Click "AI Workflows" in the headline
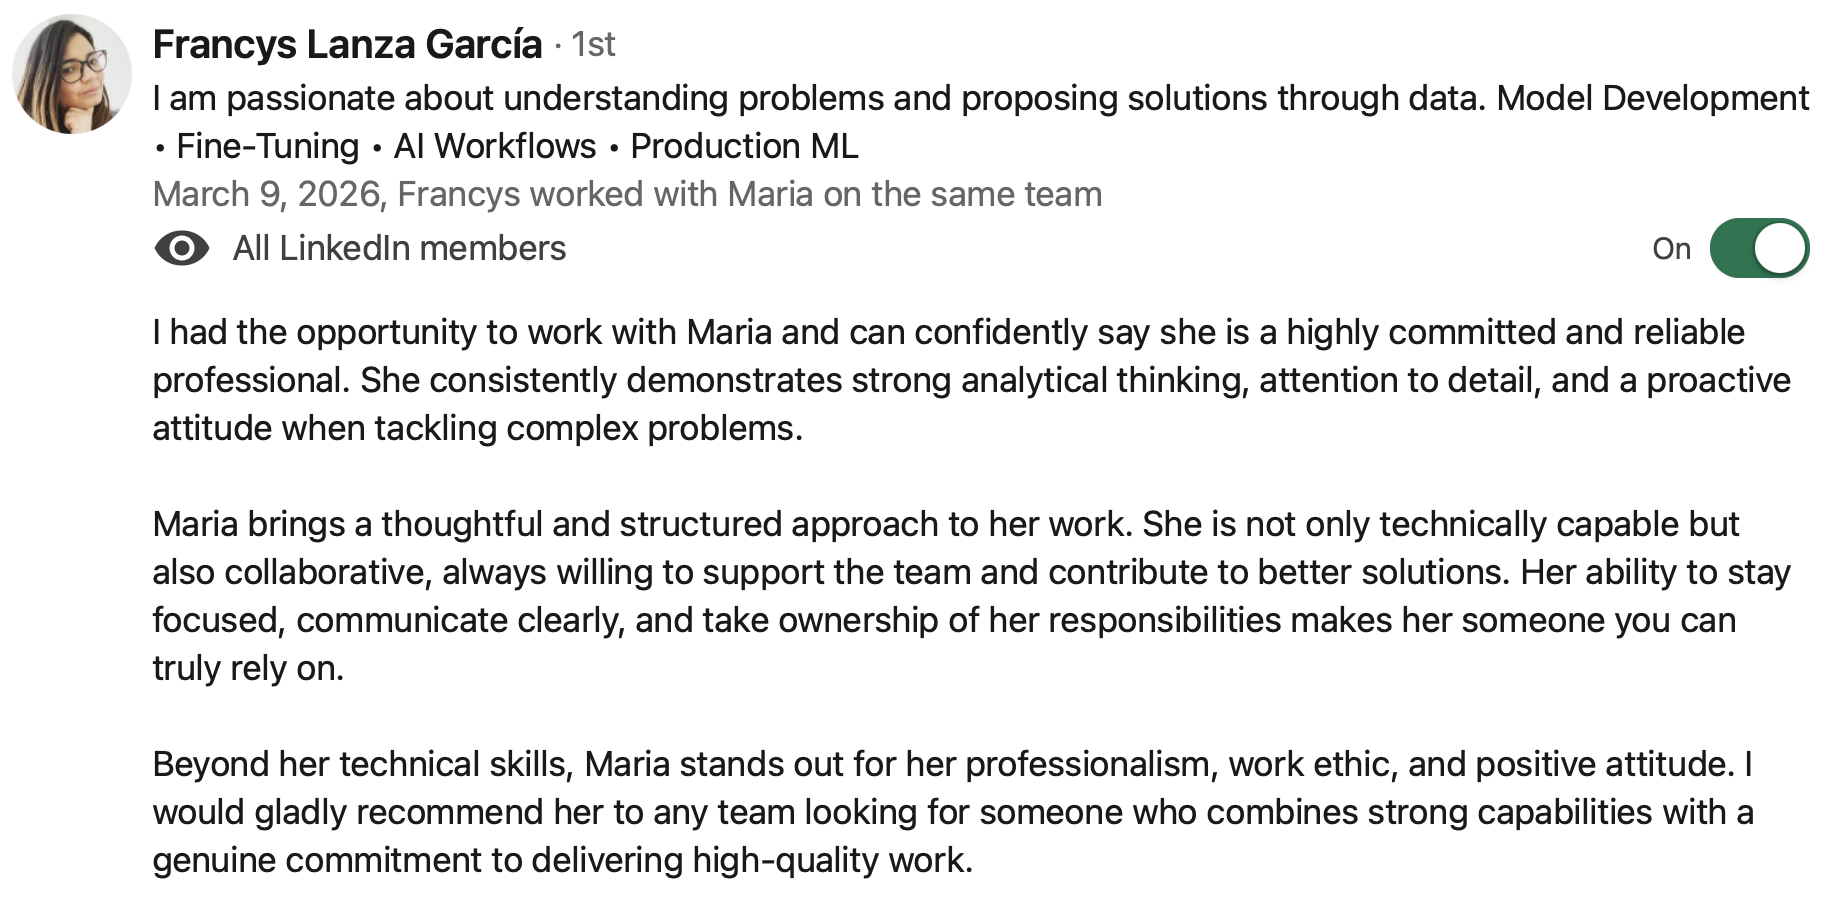Image resolution: width=1834 pixels, height=900 pixels. click(495, 146)
